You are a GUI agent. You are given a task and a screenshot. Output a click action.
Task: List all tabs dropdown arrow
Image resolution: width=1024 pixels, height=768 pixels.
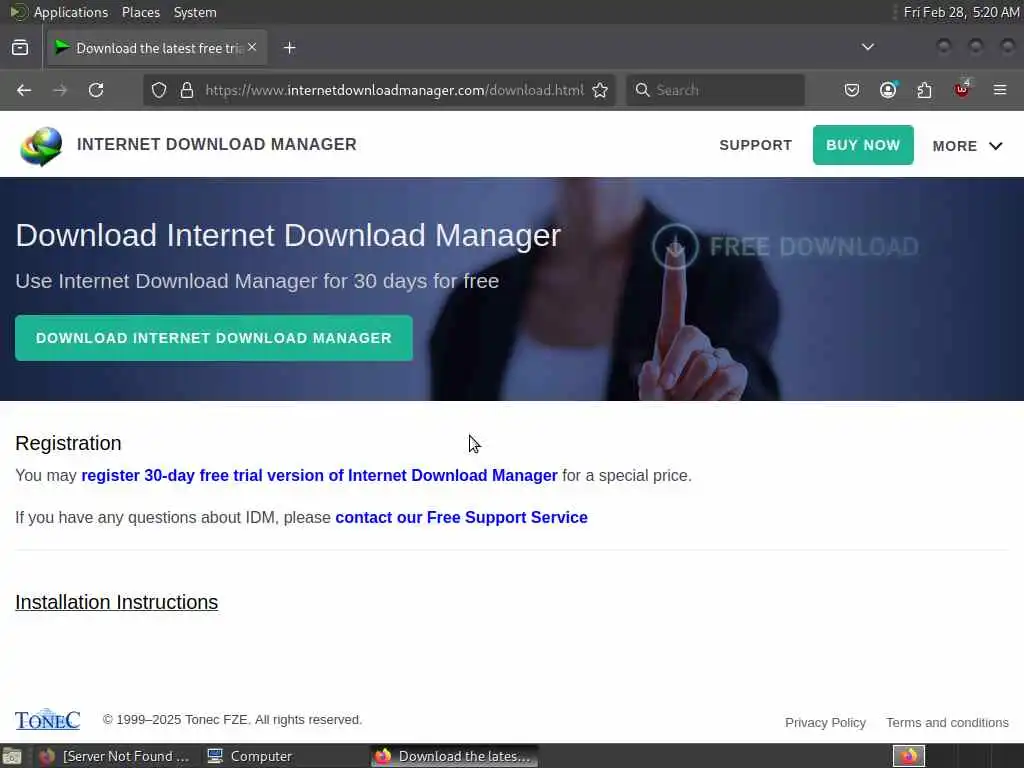pos(867,47)
